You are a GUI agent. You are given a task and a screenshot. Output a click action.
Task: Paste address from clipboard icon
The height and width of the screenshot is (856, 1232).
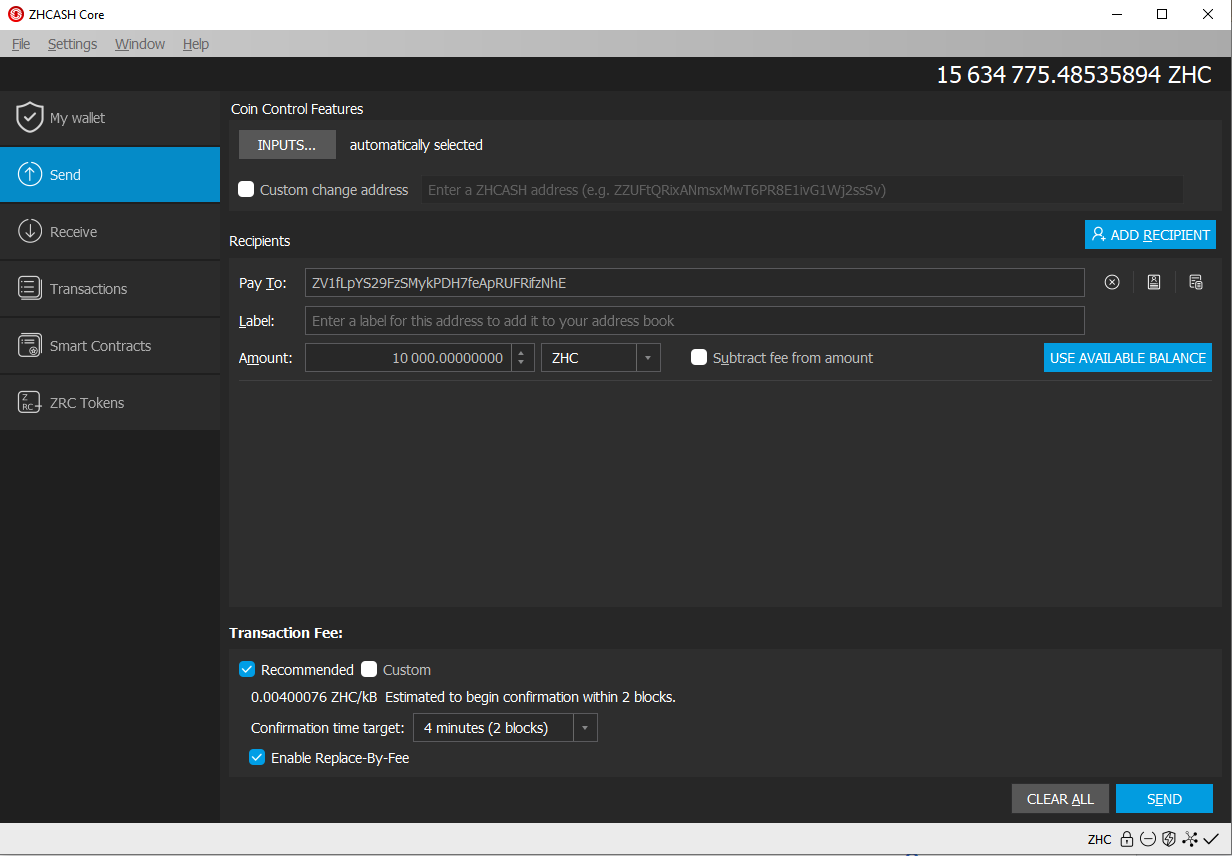click(x=1195, y=283)
